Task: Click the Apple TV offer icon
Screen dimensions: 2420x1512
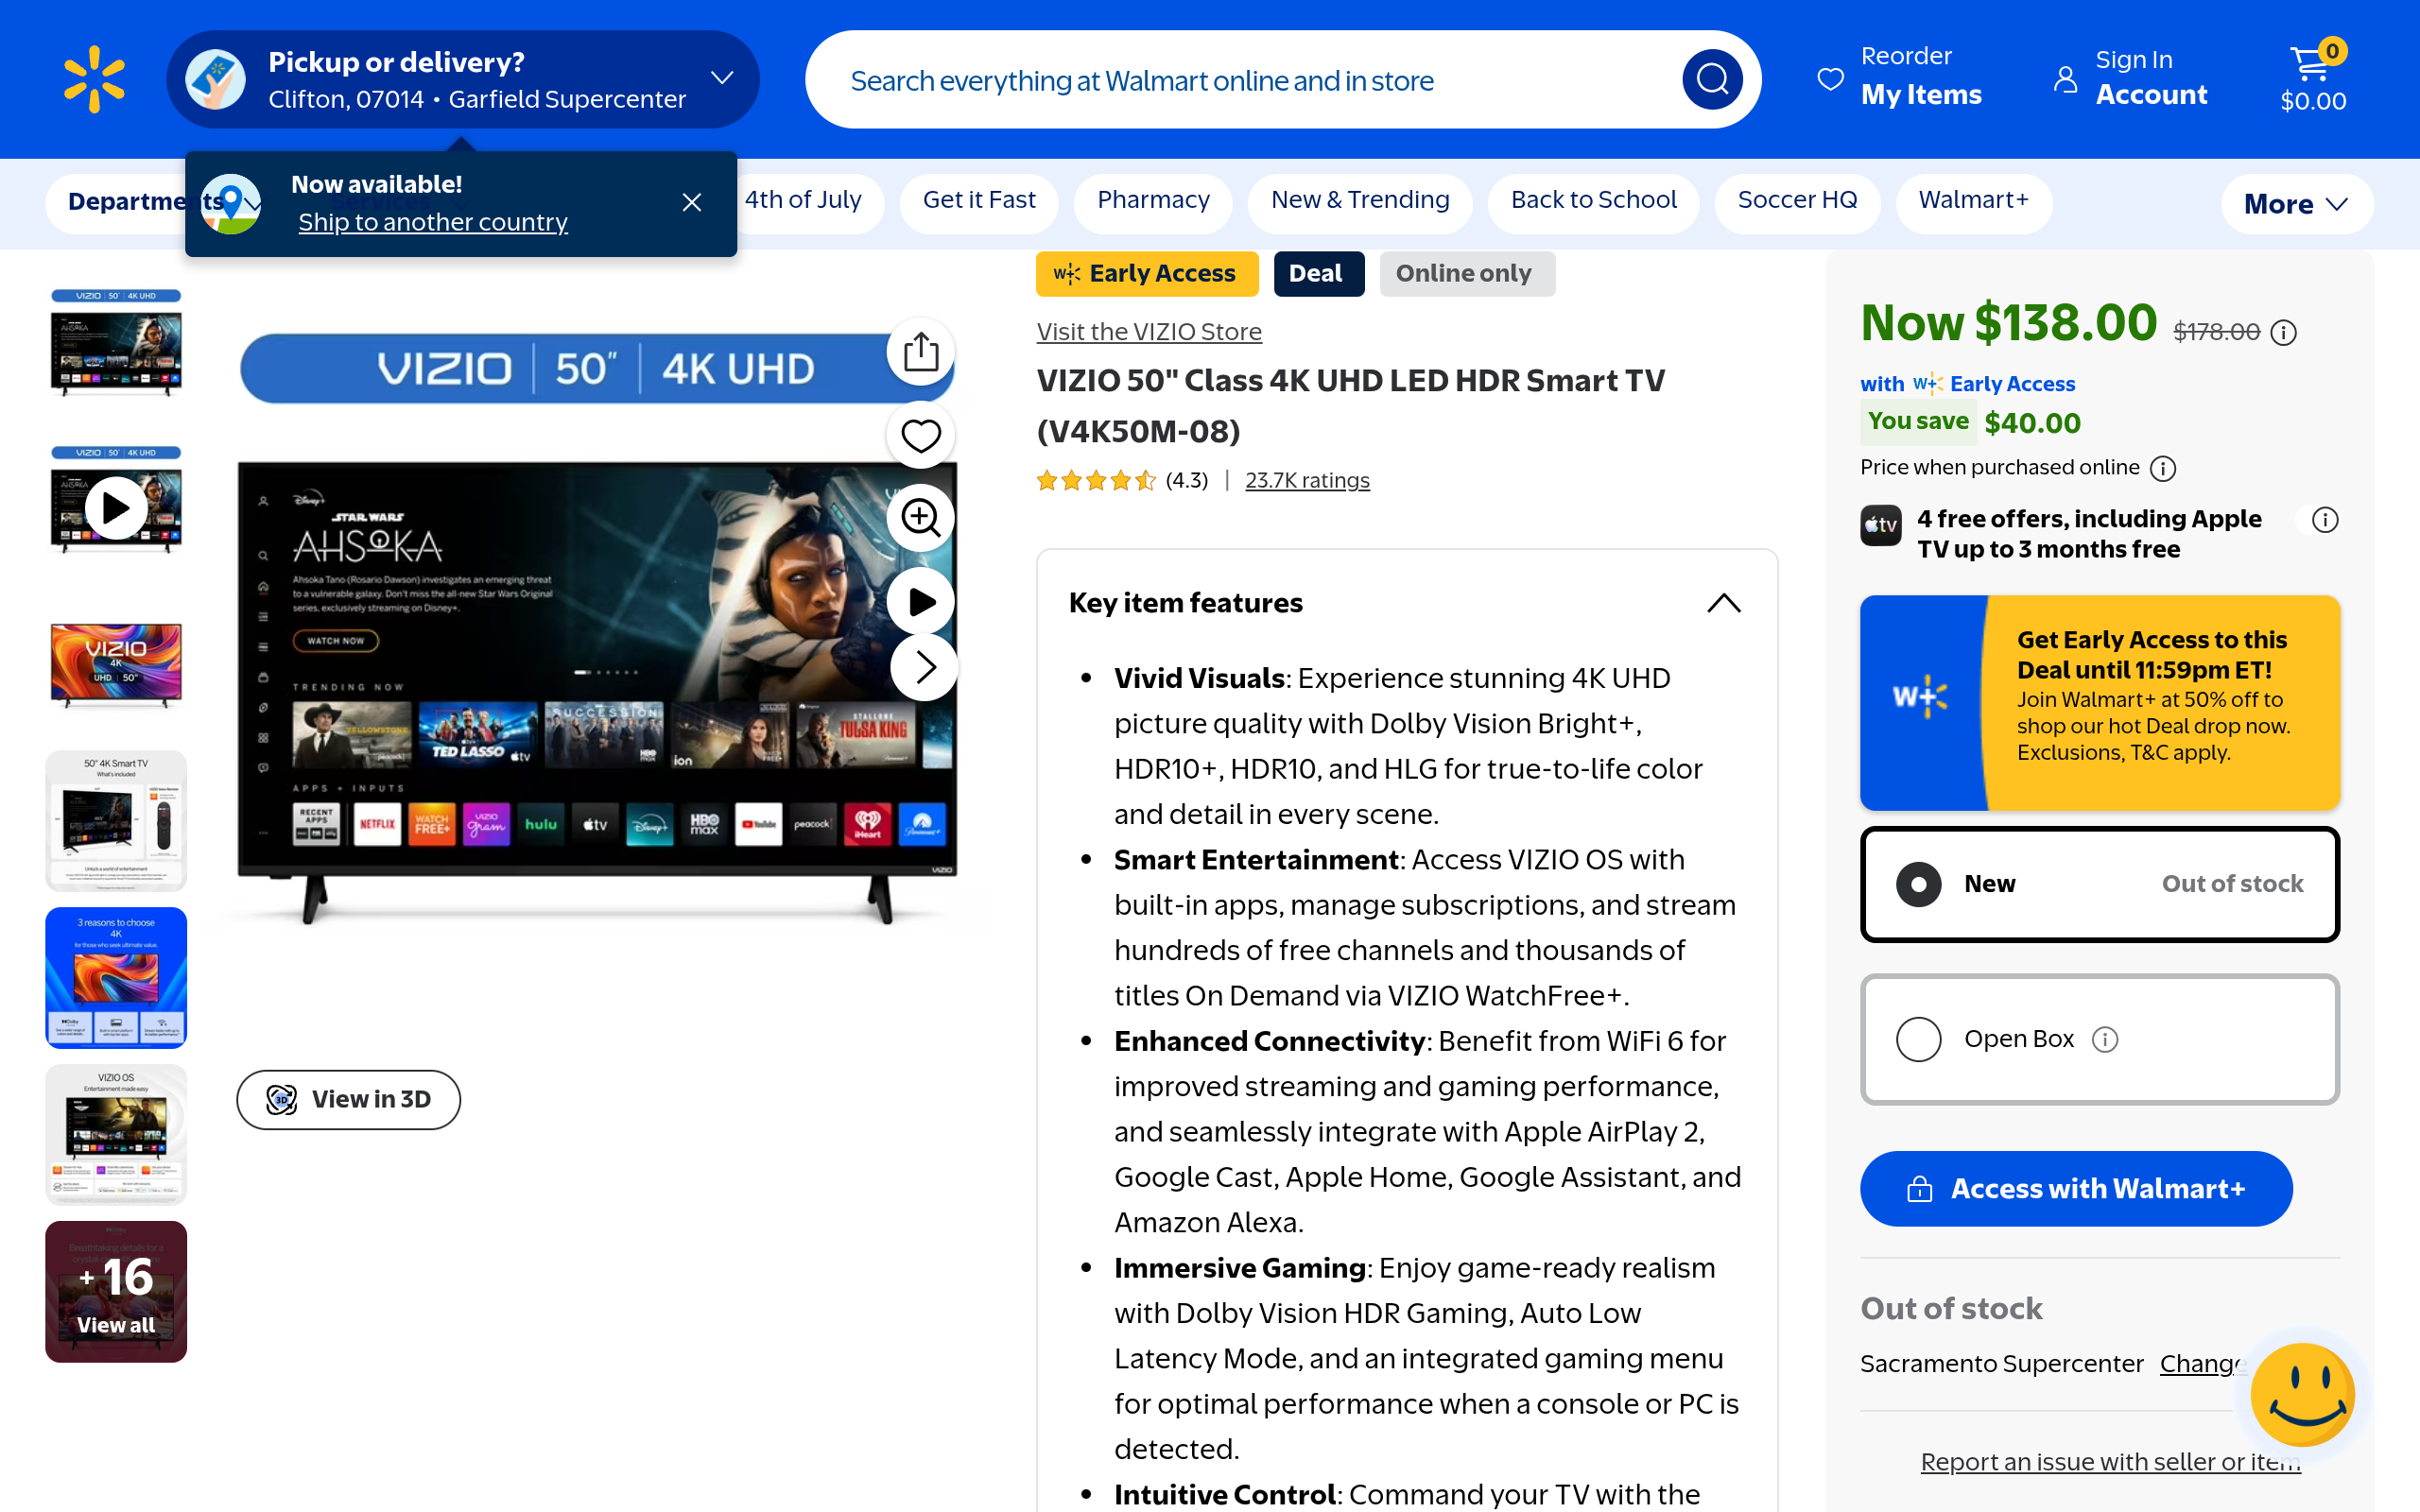Action: coord(1881,525)
